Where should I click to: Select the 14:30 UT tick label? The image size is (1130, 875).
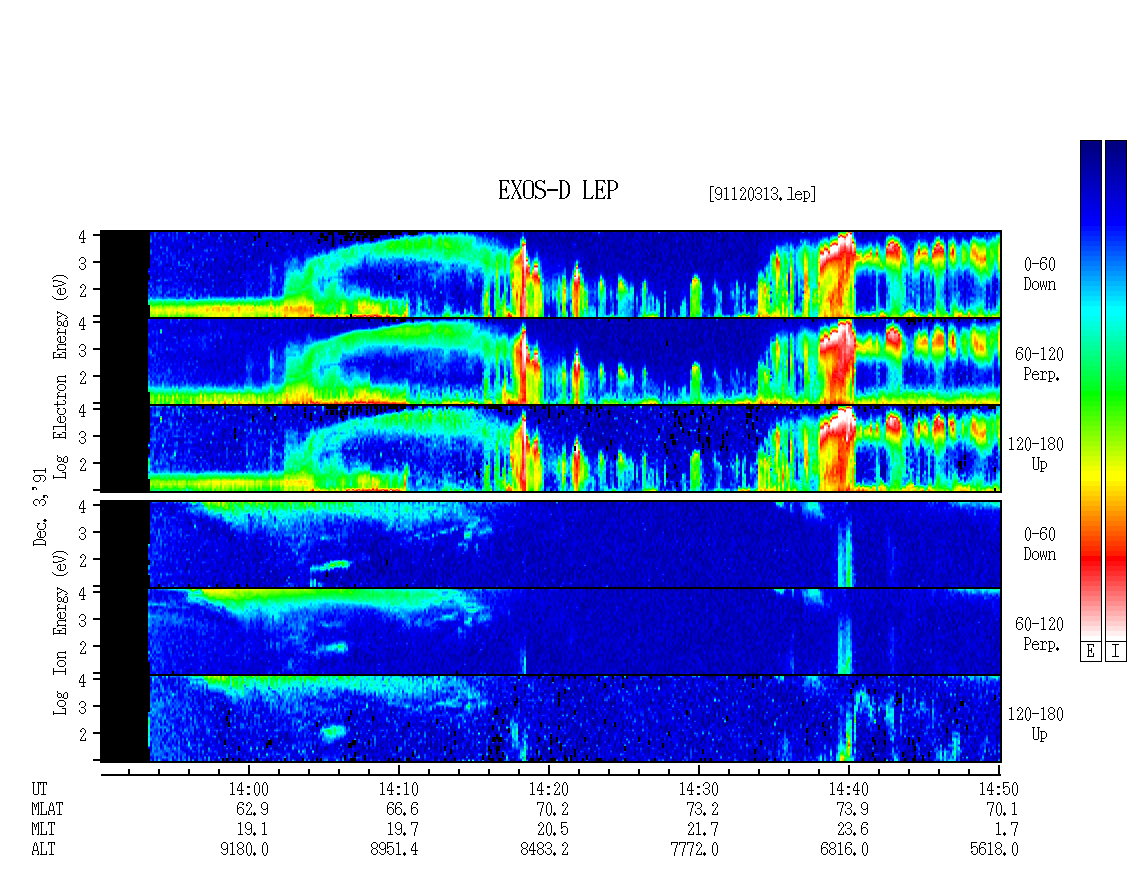(698, 789)
